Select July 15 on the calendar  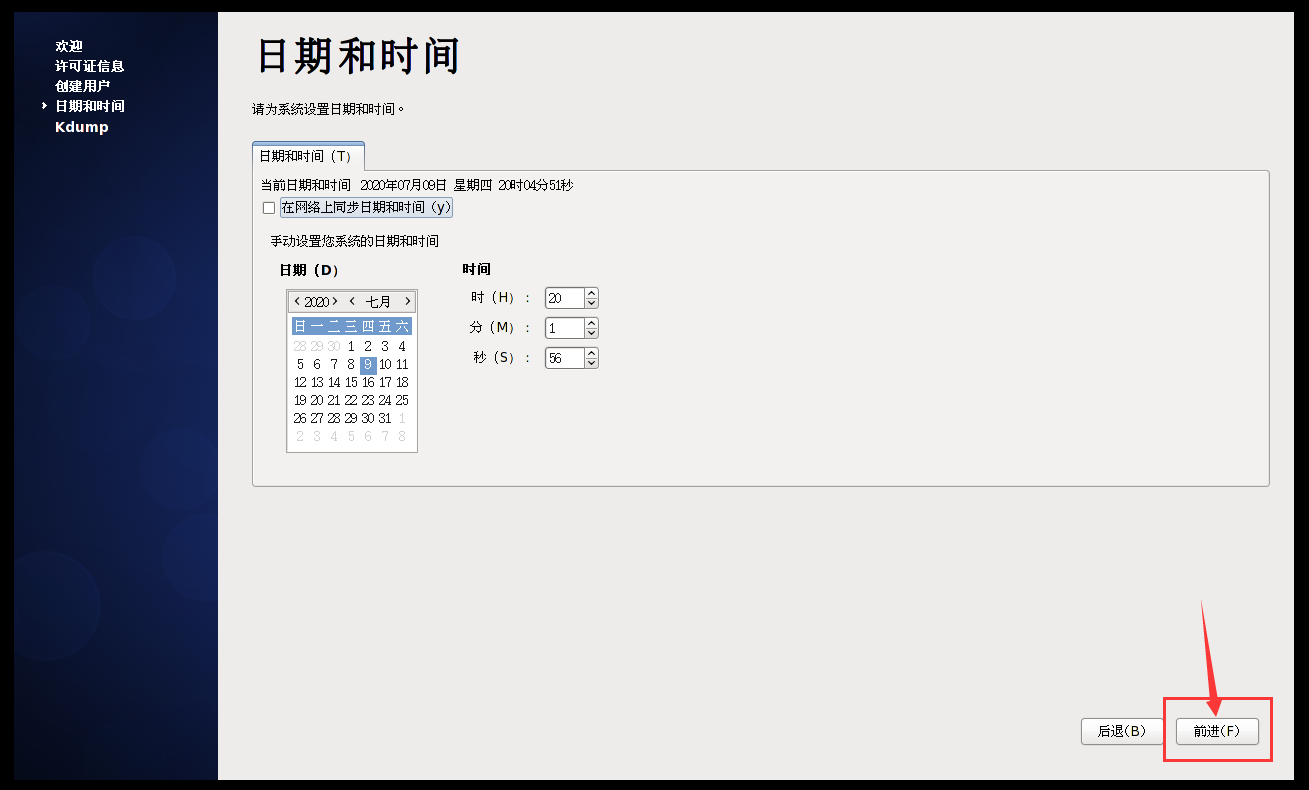point(351,381)
